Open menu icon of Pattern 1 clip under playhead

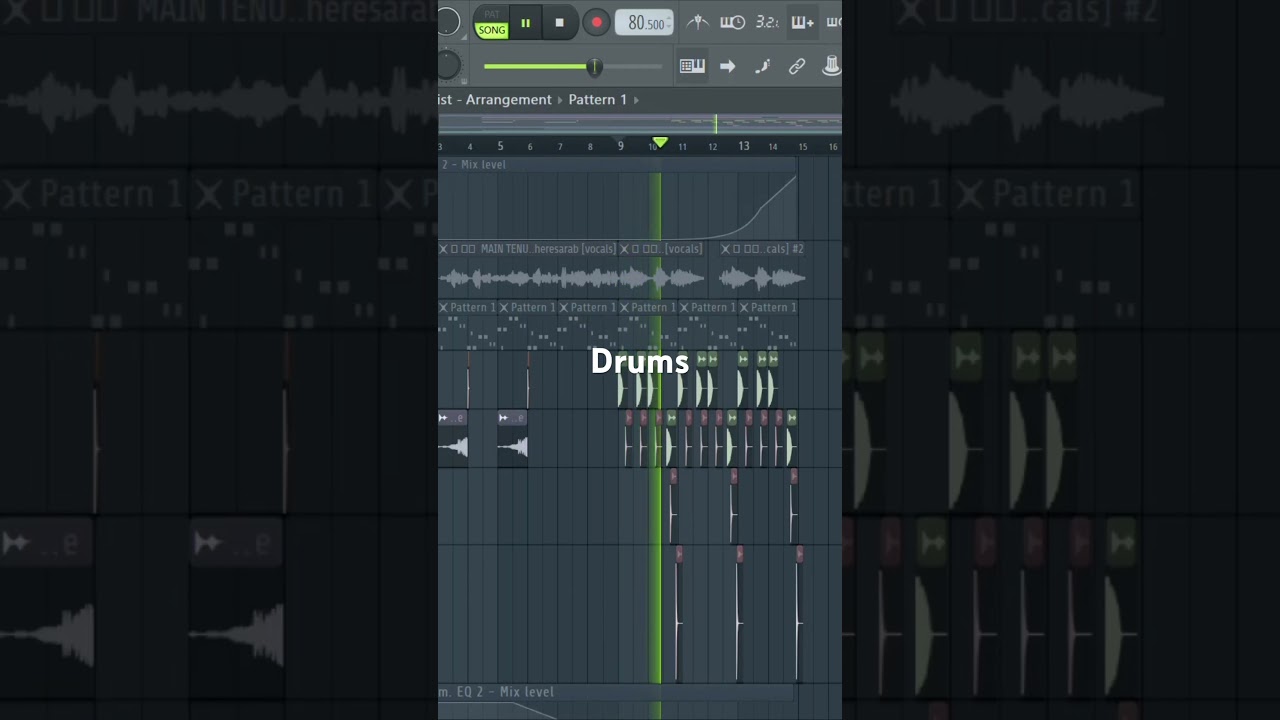click(624, 307)
